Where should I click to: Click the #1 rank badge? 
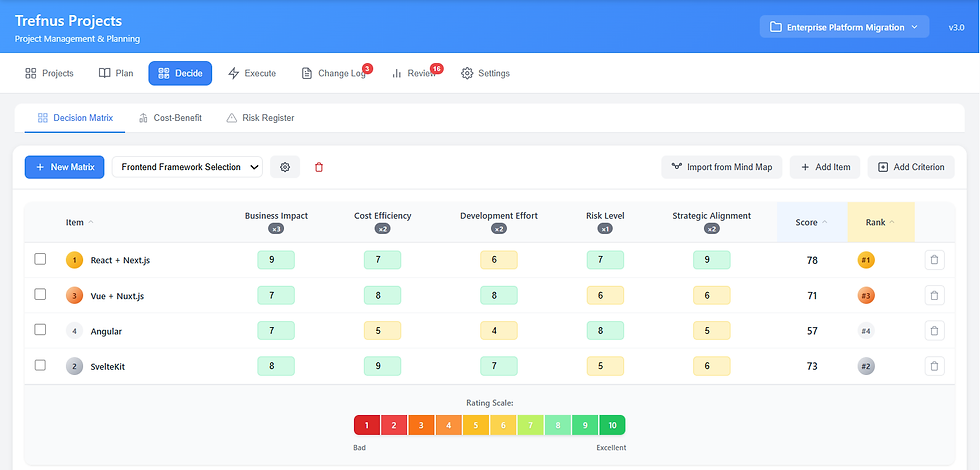pyautogui.click(x=866, y=260)
